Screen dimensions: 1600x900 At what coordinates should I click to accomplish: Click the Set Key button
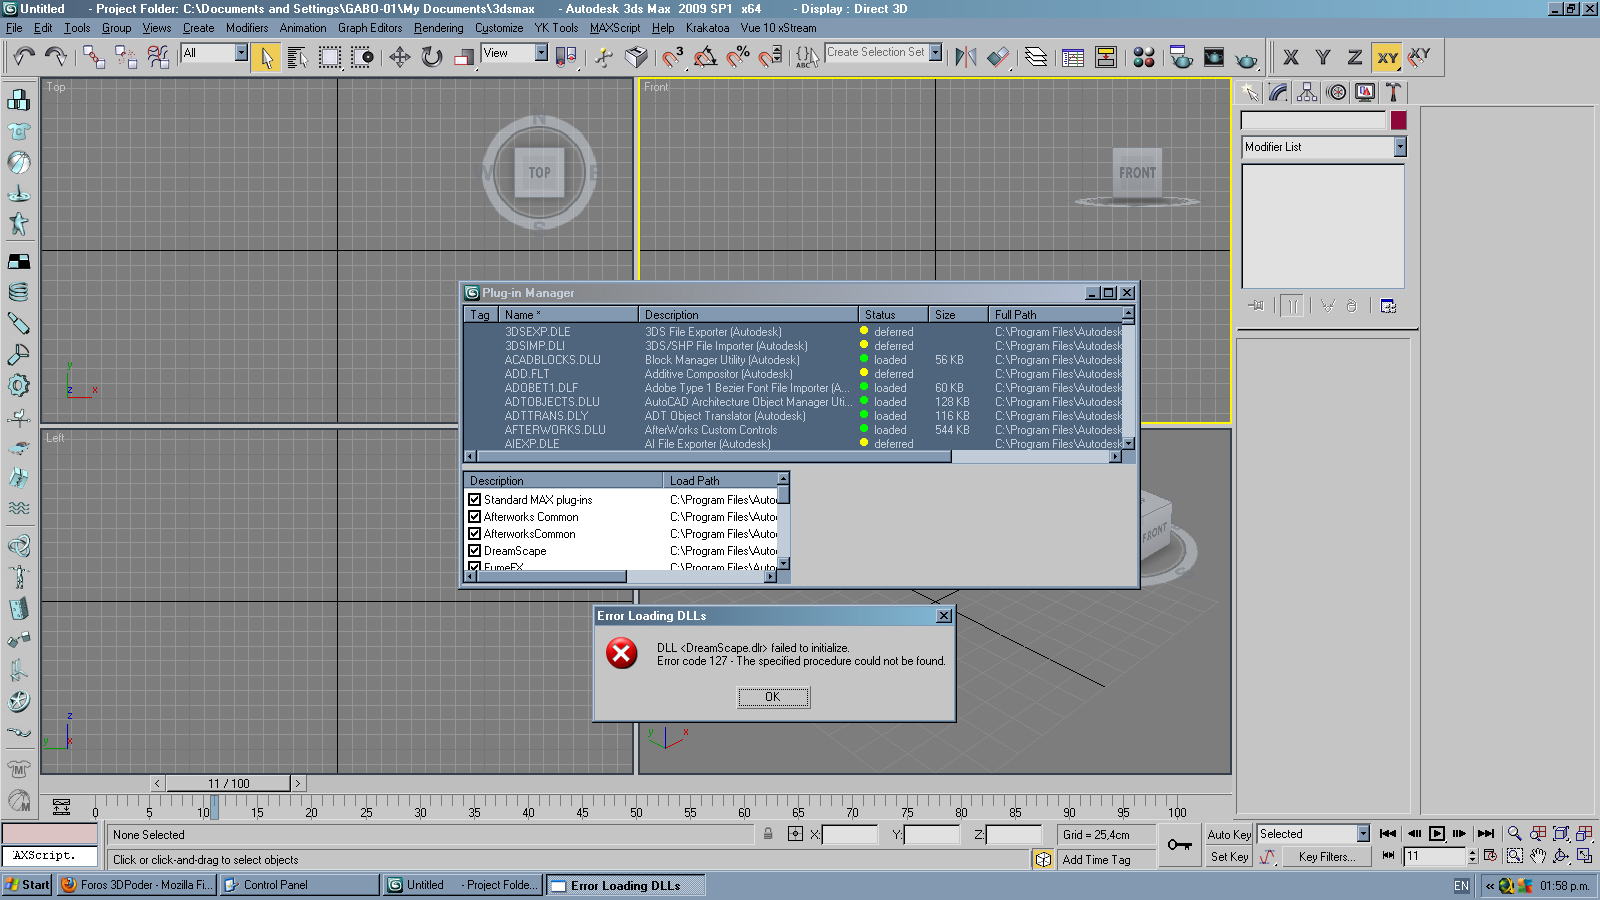[x=1229, y=857]
